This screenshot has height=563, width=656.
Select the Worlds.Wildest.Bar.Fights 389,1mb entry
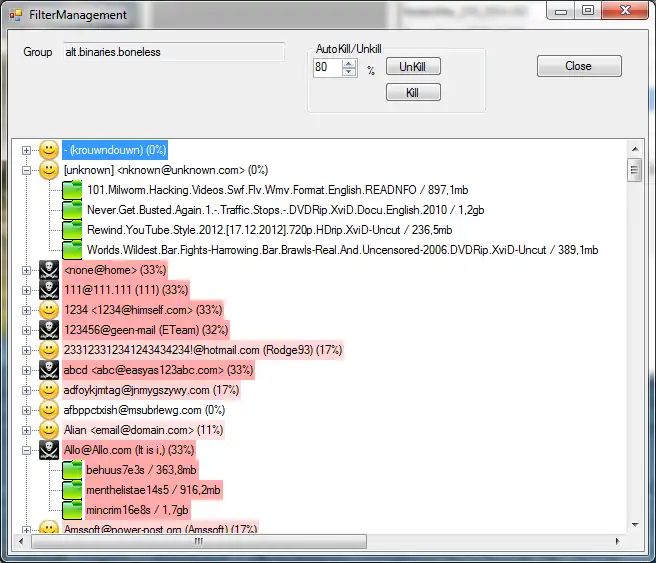coord(343,250)
